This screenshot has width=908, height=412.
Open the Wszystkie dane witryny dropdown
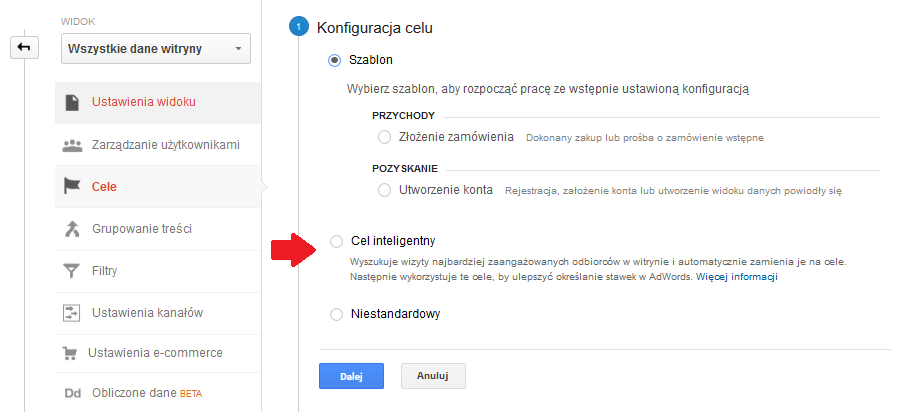click(x=155, y=48)
